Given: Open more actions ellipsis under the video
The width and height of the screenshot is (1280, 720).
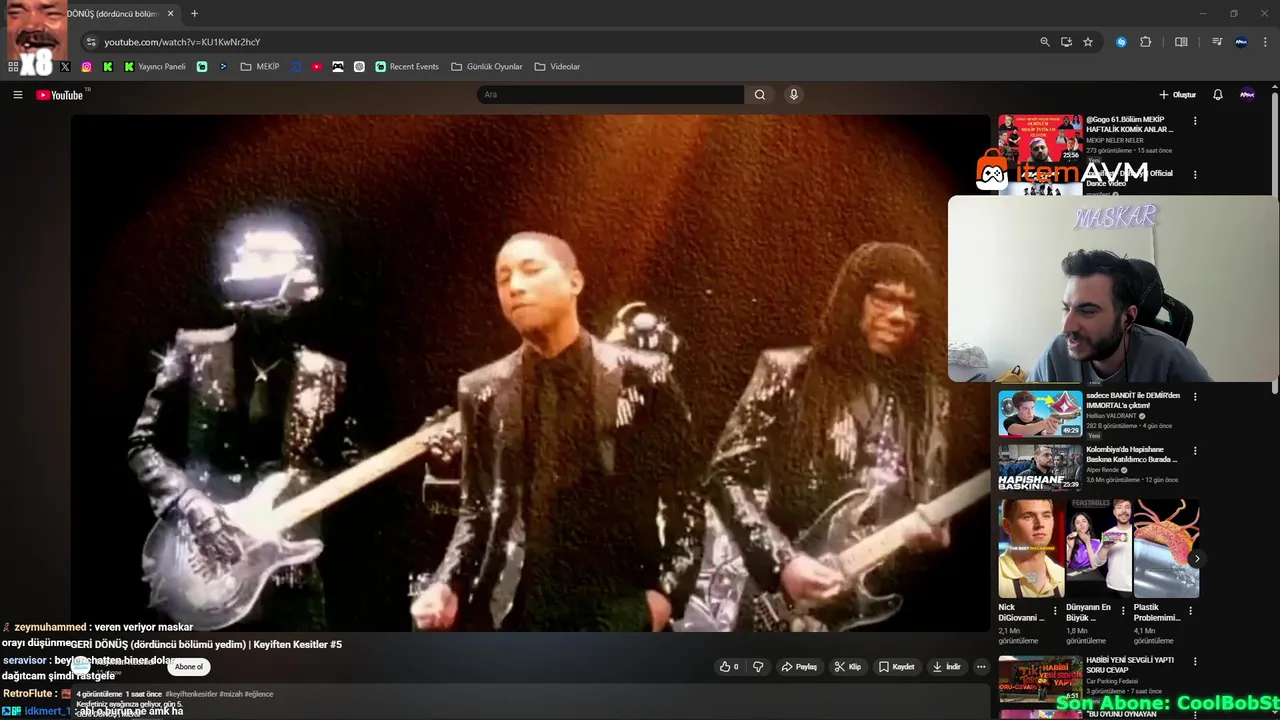Looking at the screenshot, I should [x=981, y=667].
